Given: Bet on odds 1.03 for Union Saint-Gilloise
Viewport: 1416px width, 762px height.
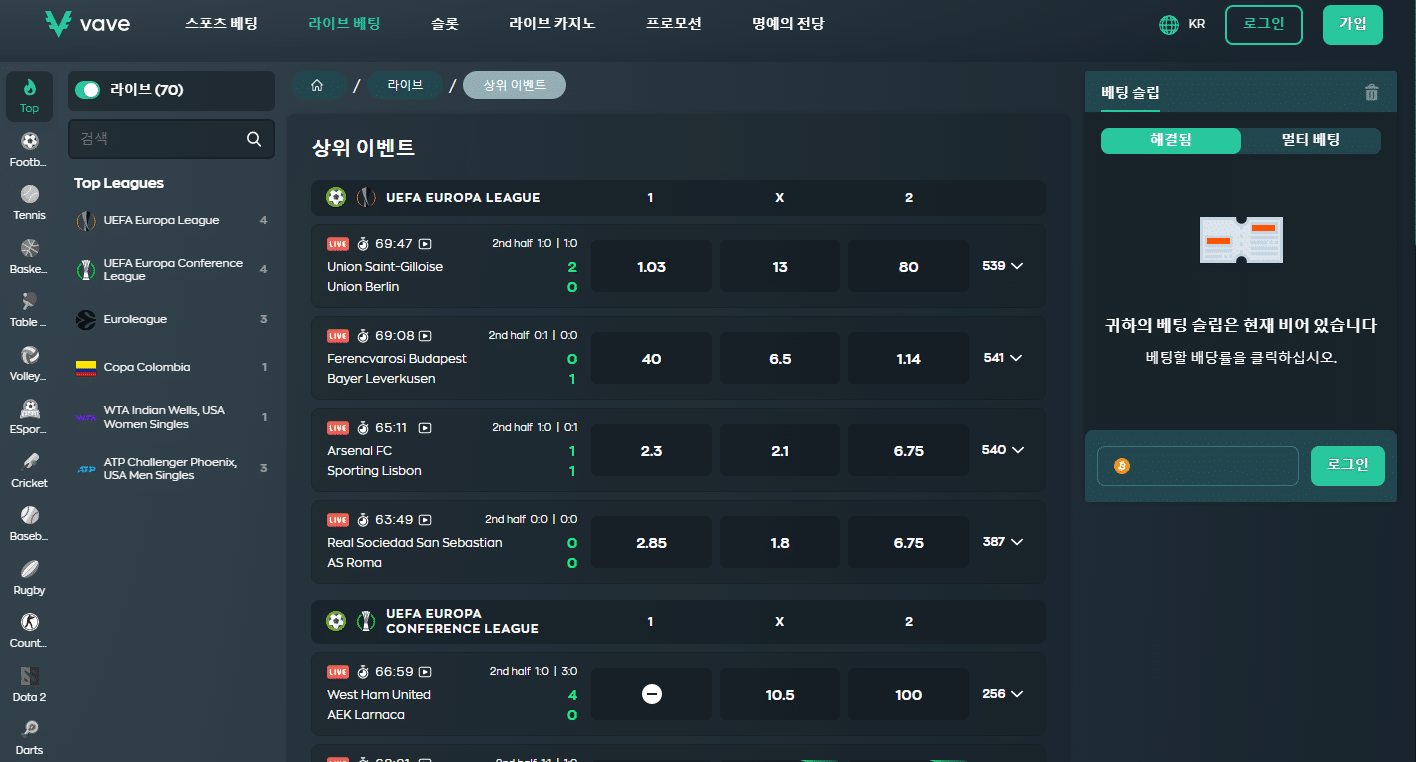Looking at the screenshot, I should point(651,266).
